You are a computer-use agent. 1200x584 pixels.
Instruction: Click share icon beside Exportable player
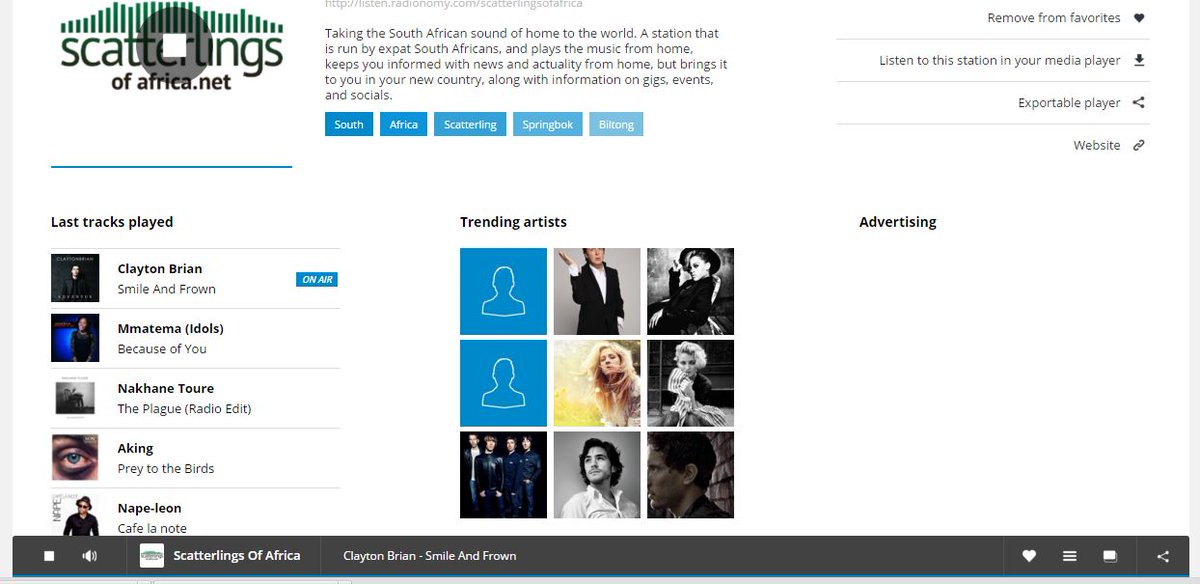[x=1139, y=103]
